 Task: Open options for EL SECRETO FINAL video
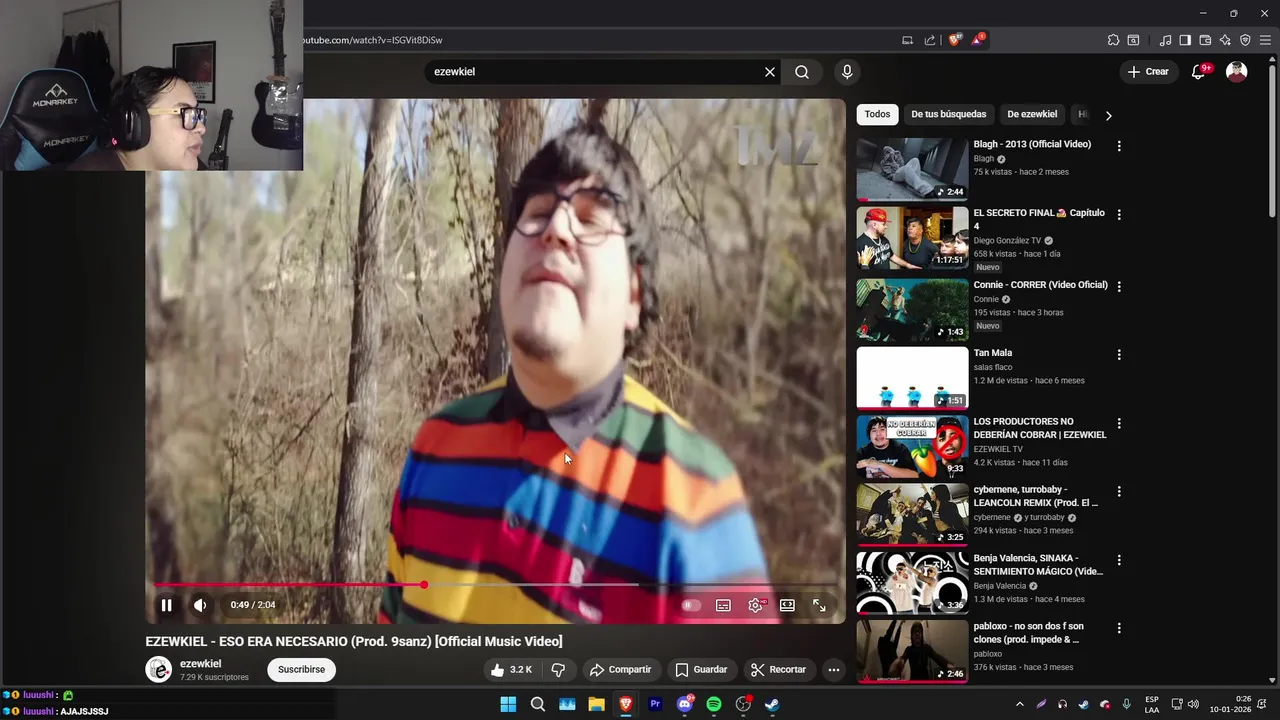click(1119, 215)
